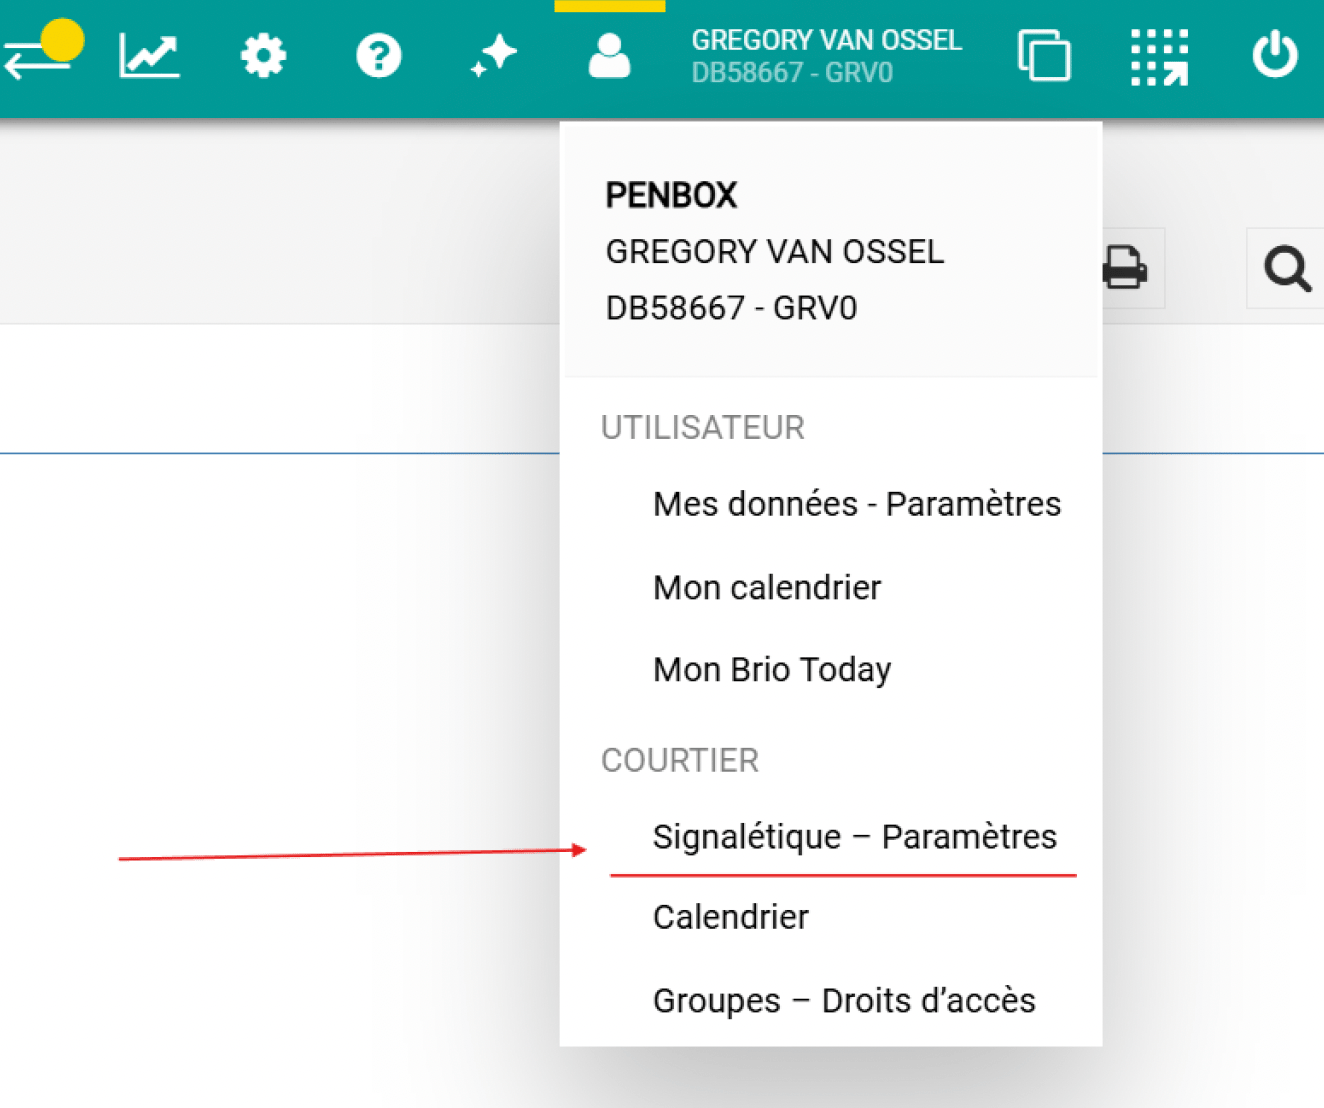Toggle the user profile icon menu
The width and height of the screenshot is (1324, 1108).
tap(609, 55)
